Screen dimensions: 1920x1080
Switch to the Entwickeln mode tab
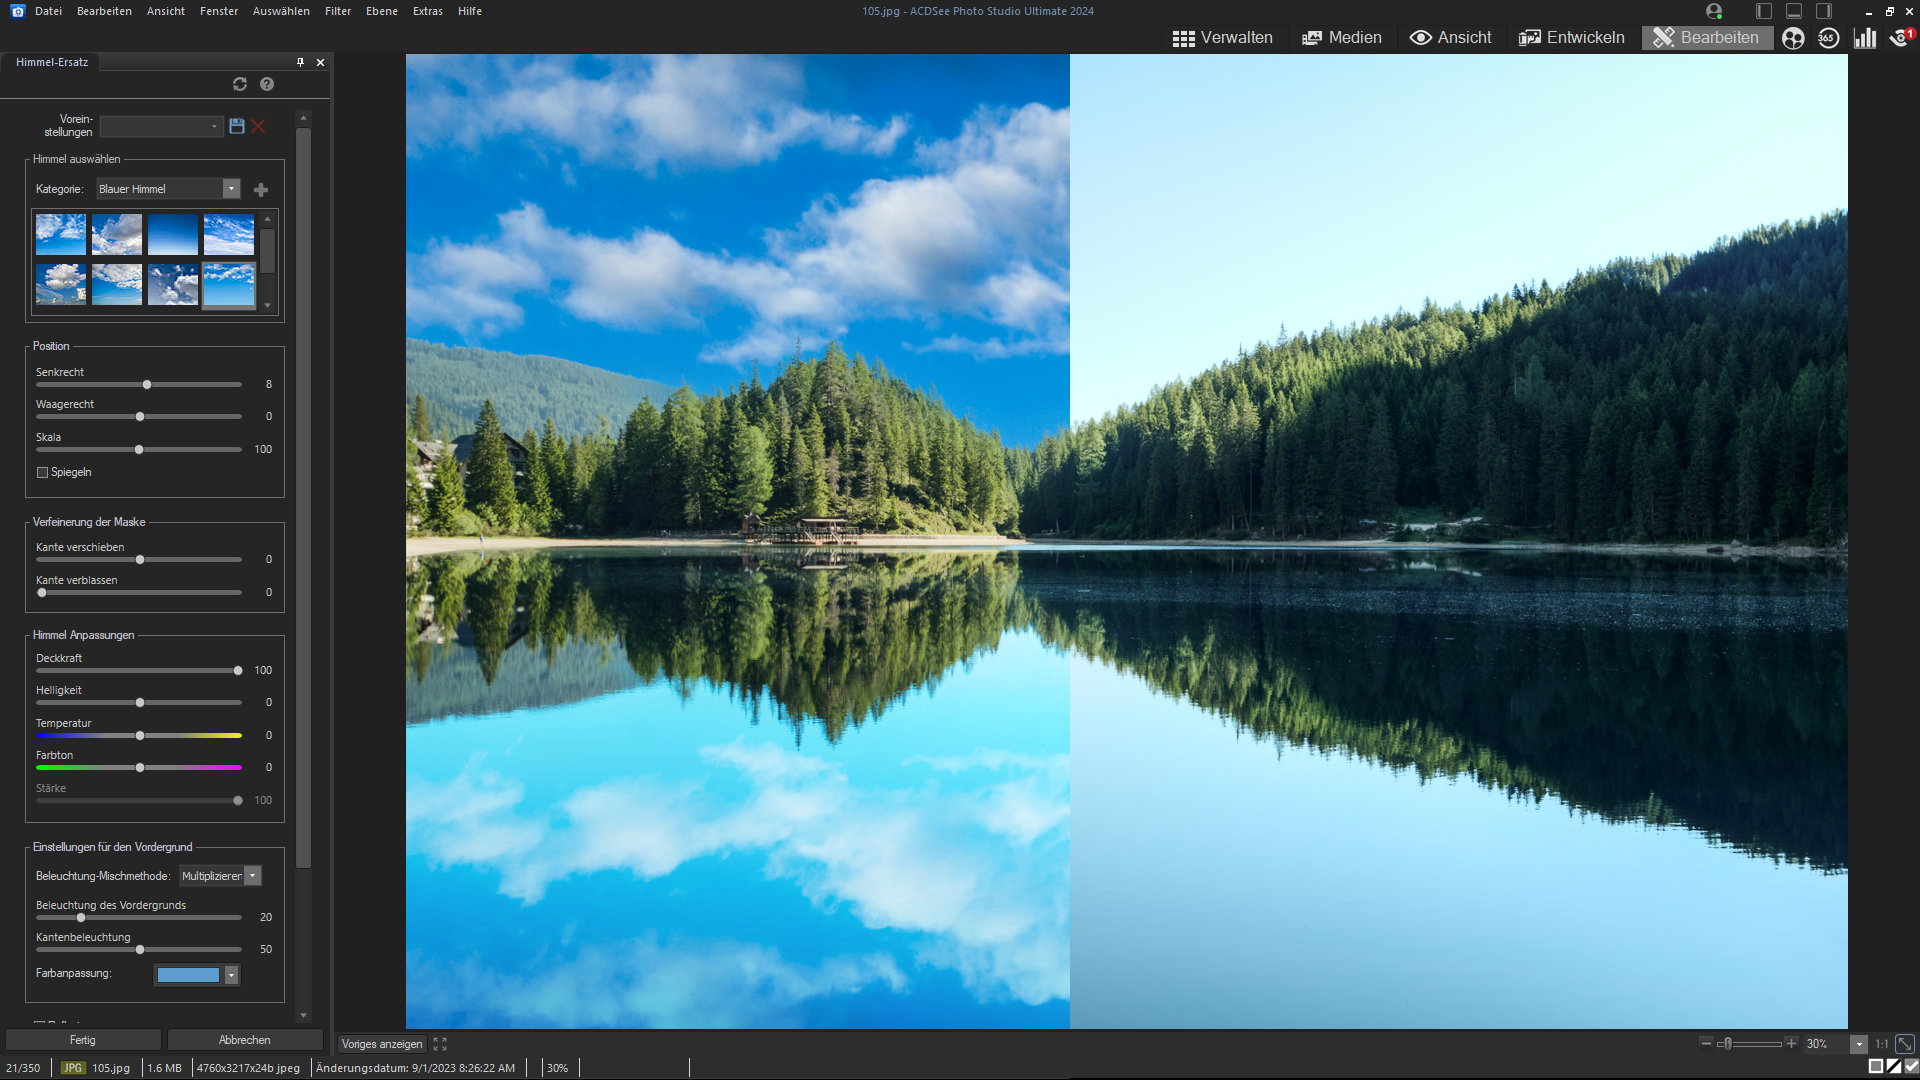click(1572, 38)
